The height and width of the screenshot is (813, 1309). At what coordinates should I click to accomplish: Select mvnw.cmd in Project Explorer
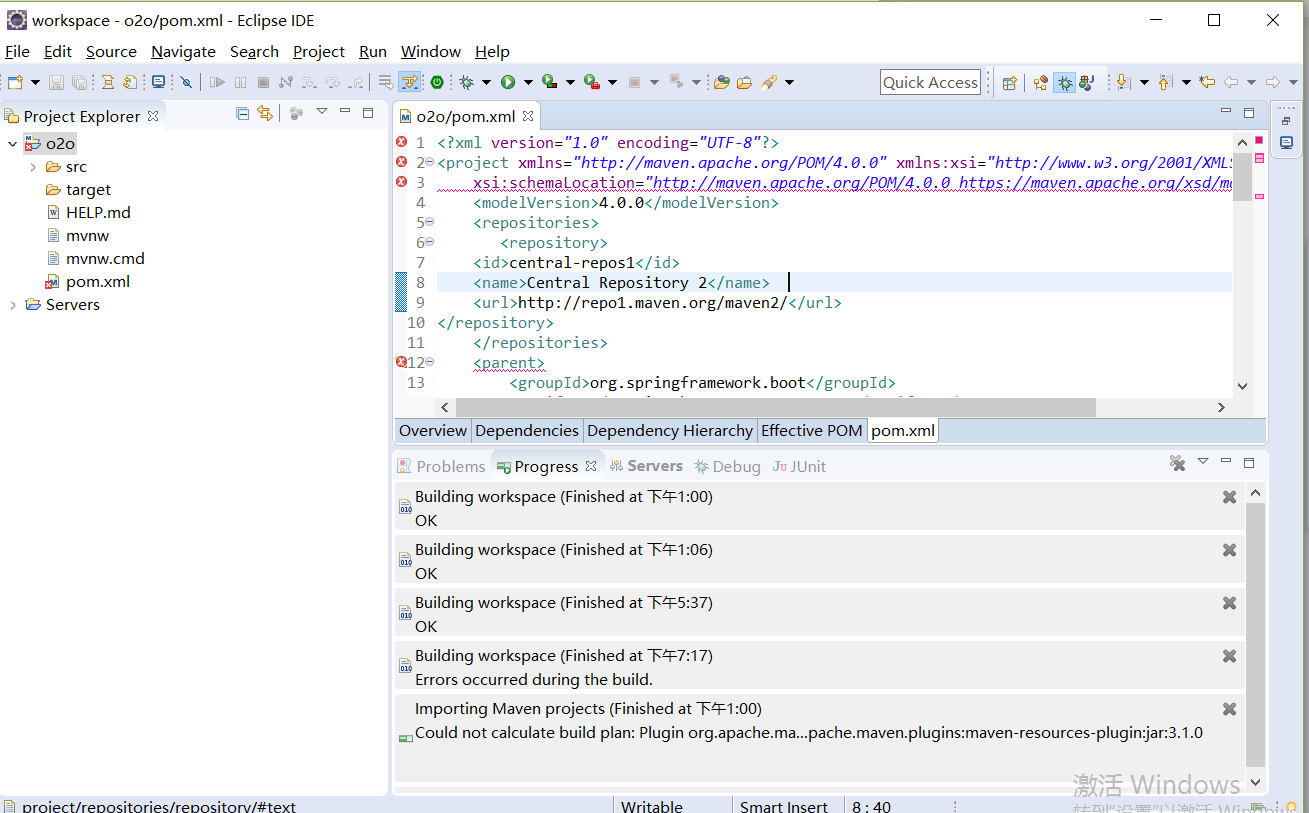(x=105, y=259)
